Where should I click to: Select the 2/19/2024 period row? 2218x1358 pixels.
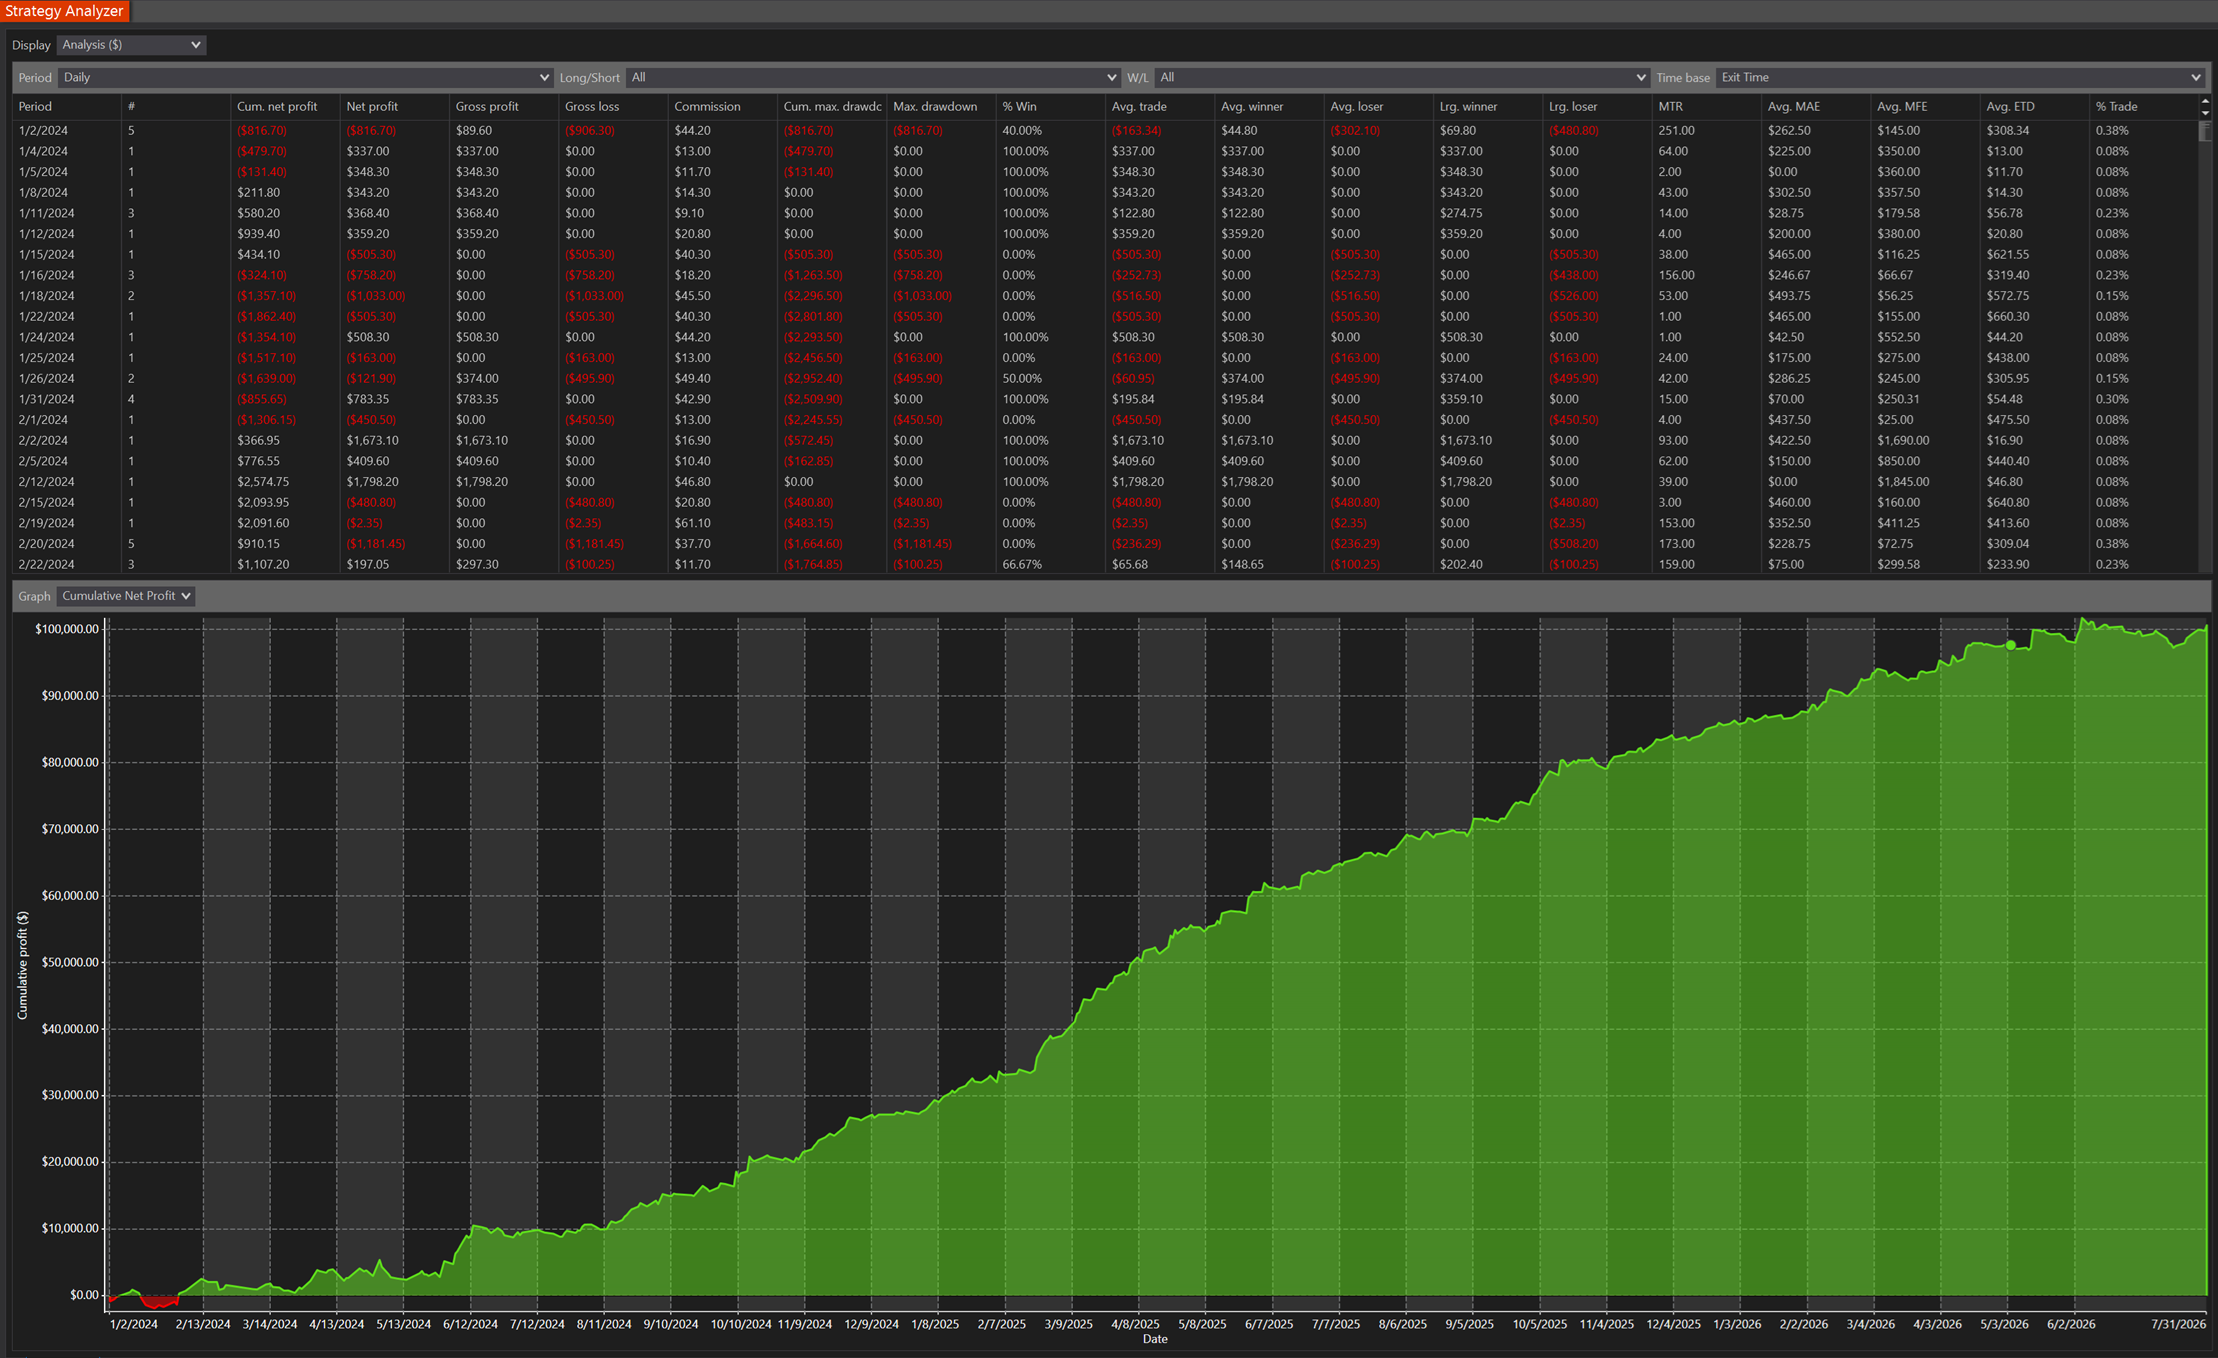coord(1105,523)
